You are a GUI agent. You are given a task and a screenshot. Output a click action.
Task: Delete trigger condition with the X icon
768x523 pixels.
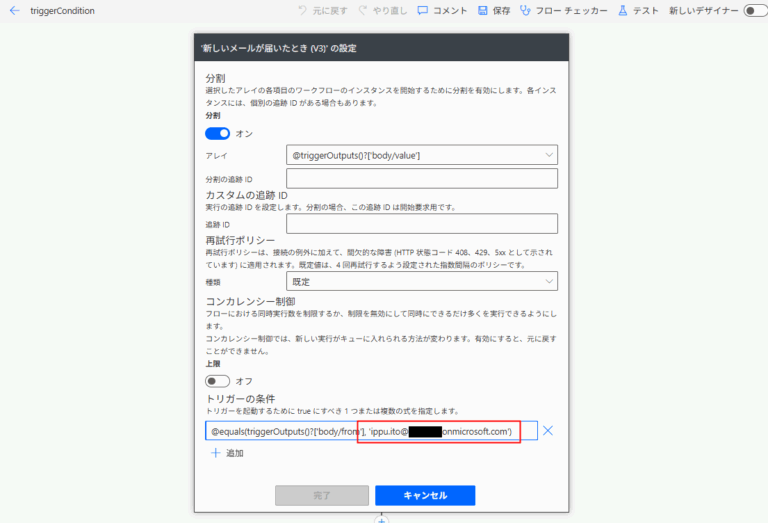pos(548,431)
